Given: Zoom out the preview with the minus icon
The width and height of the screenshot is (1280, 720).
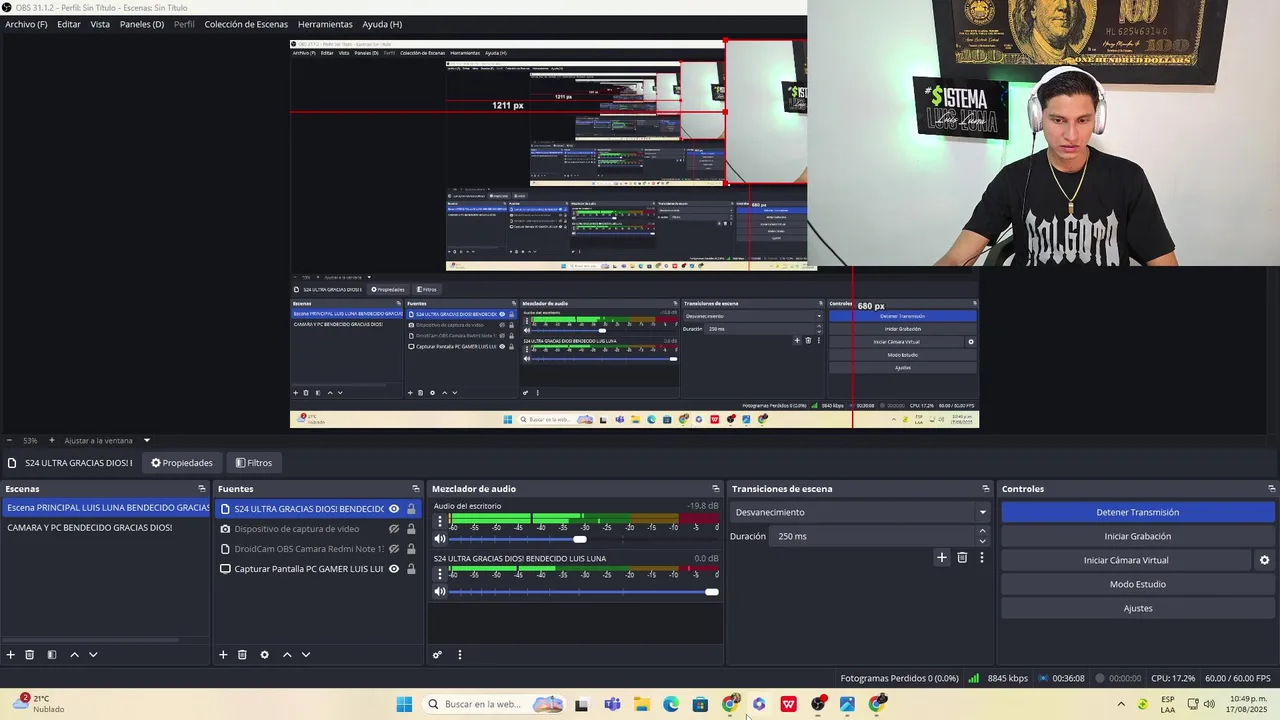Looking at the screenshot, I should click(x=9, y=441).
